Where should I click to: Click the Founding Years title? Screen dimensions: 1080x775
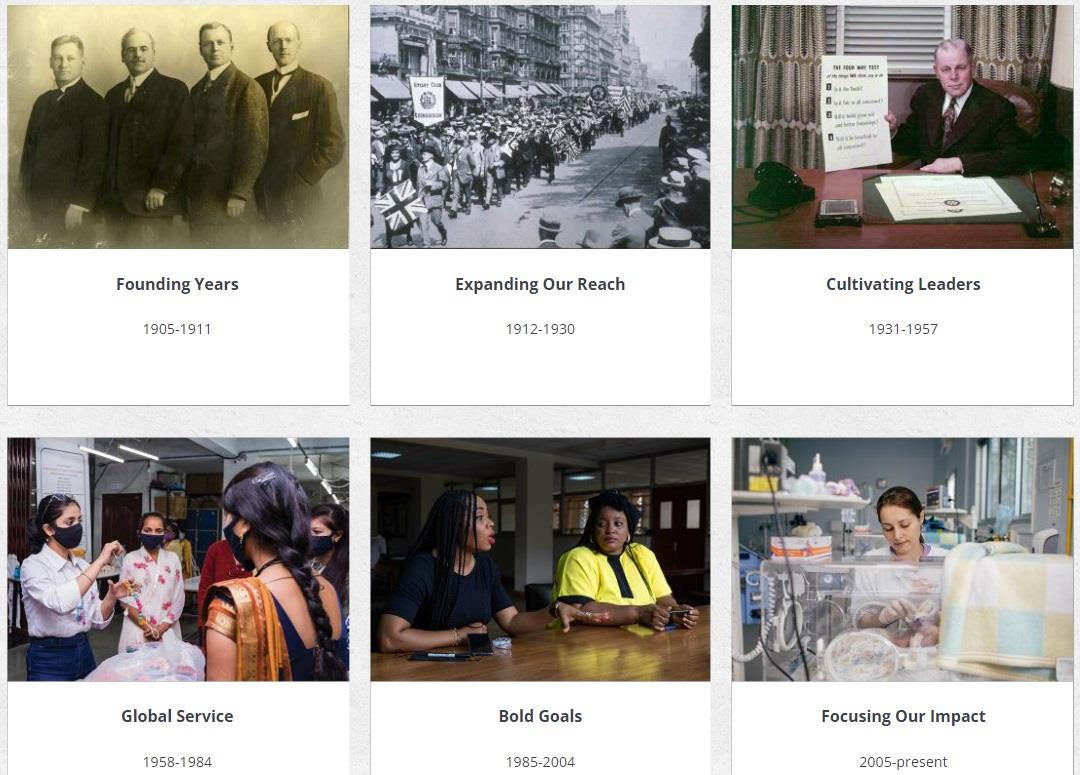pyautogui.click(x=178, y=284)
